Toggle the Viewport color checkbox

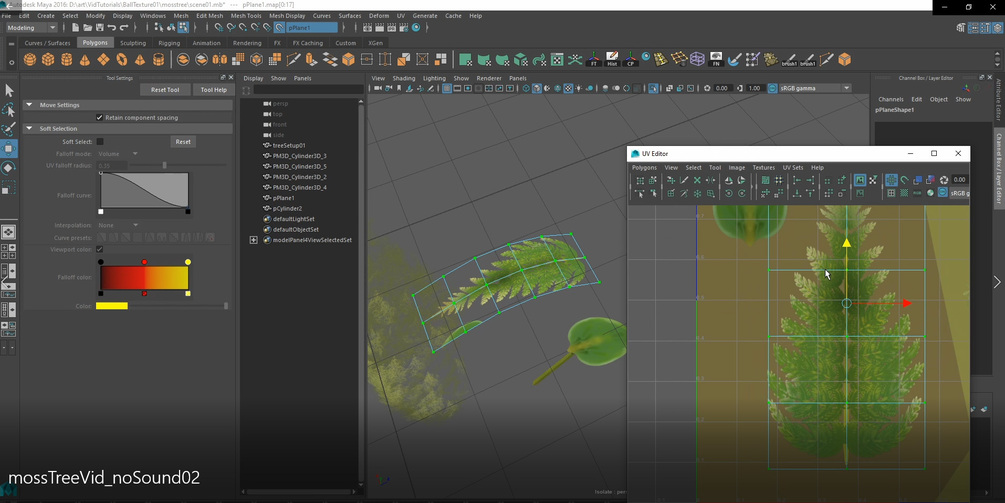(x=100, y=249)
